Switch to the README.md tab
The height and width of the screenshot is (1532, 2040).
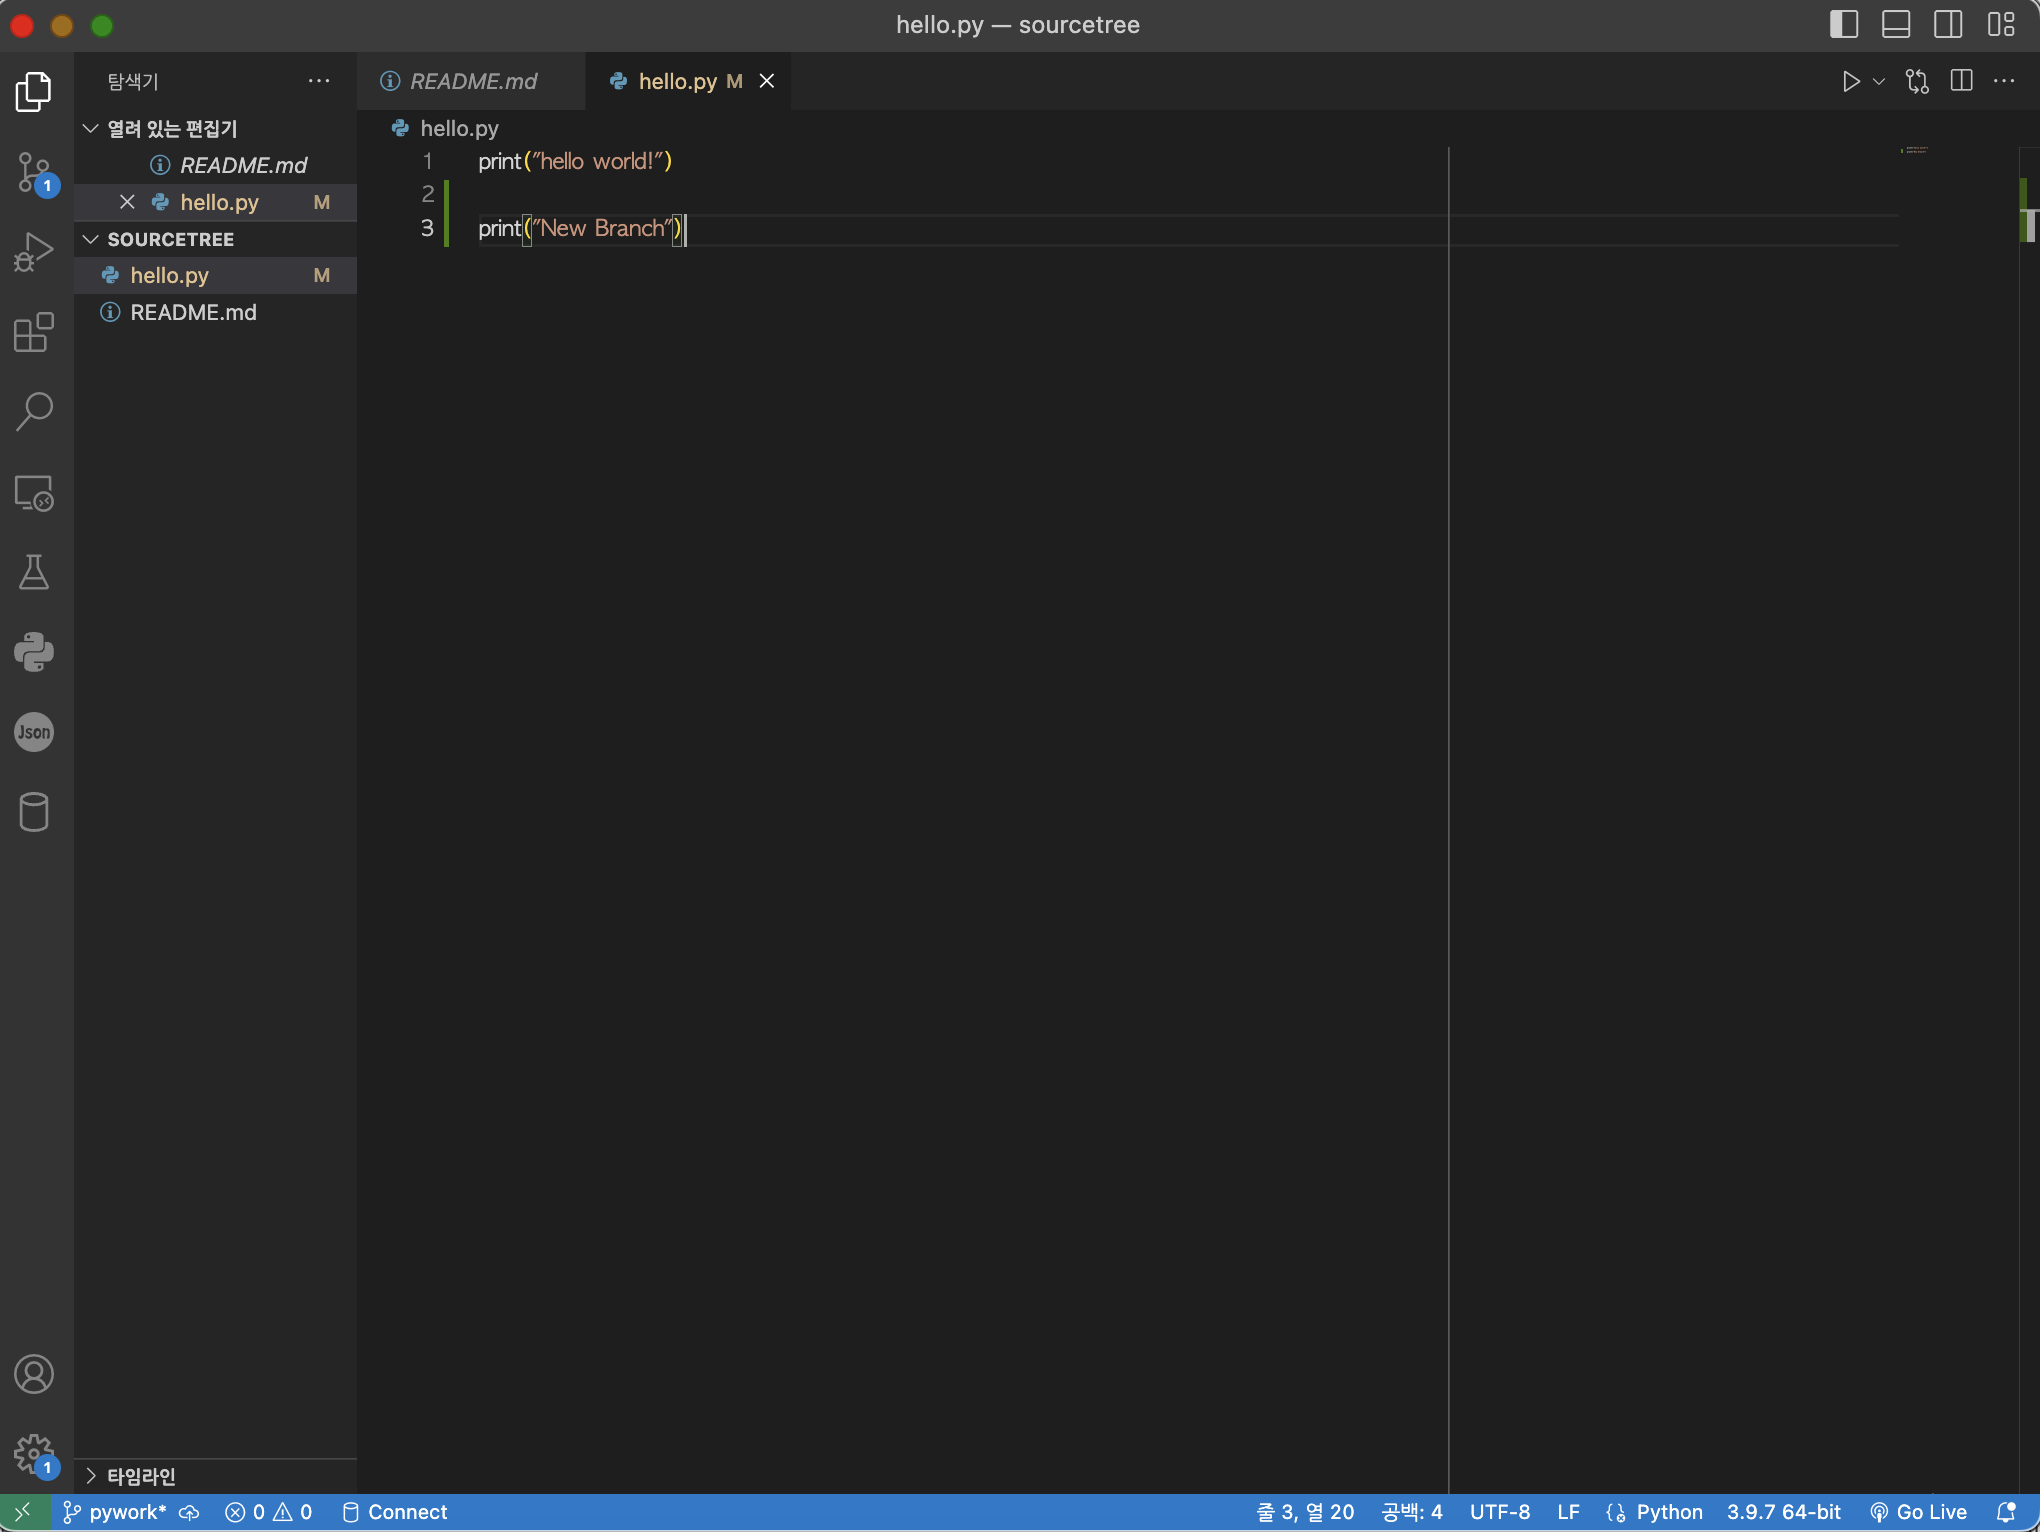pos(472,82)
